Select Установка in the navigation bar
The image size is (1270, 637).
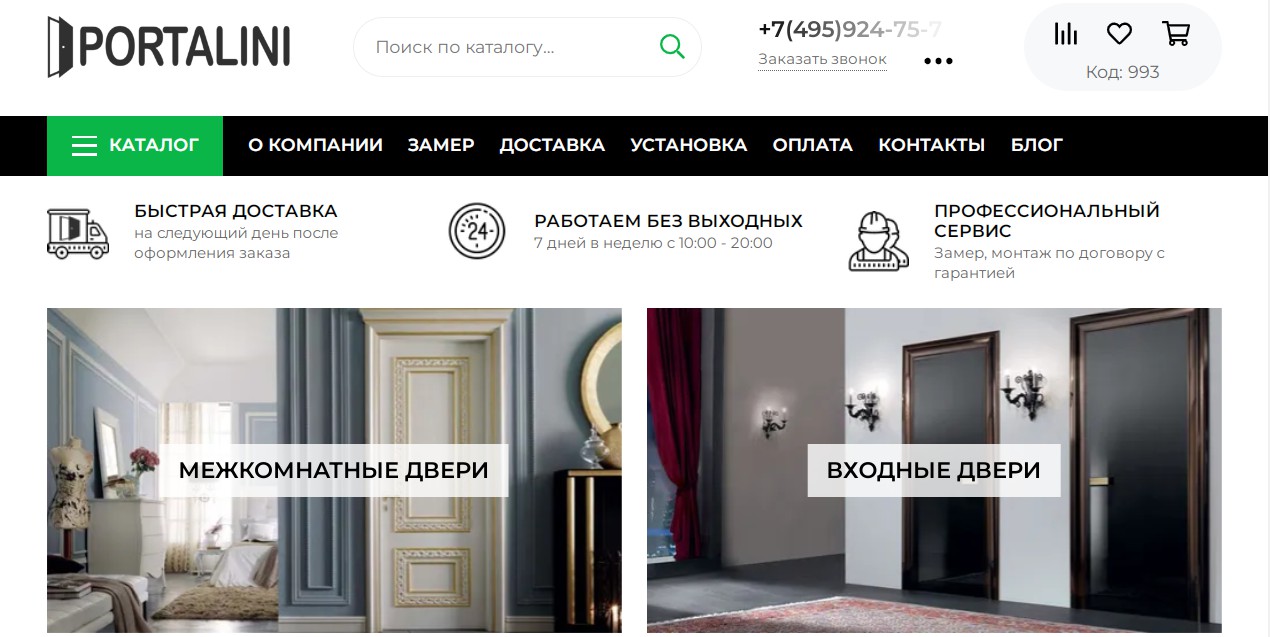coord(689,145)
